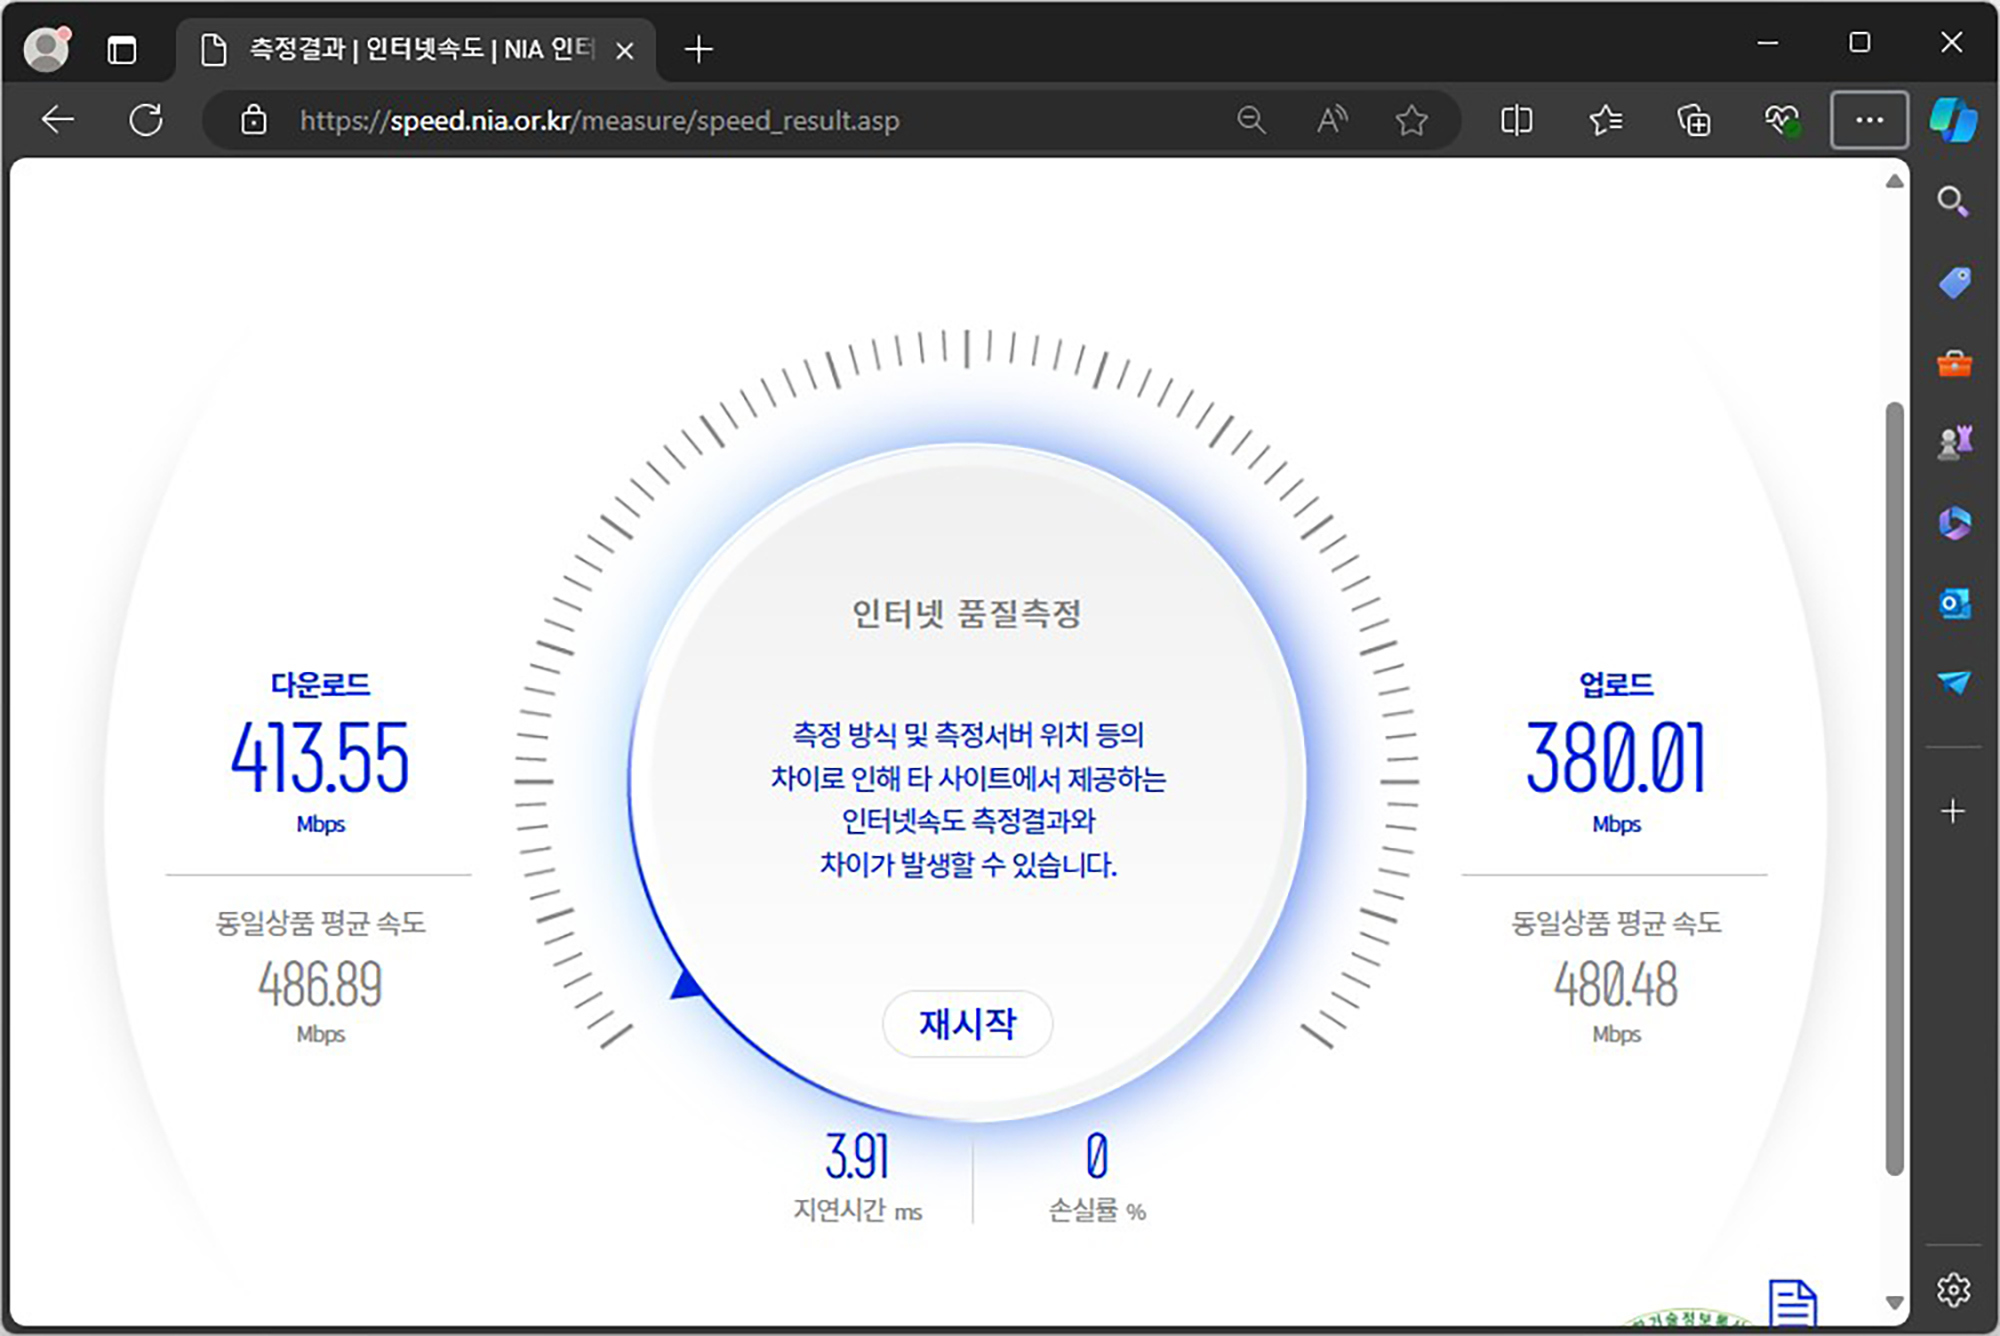Open Settings and more menu

click(x=1869, y=120)
